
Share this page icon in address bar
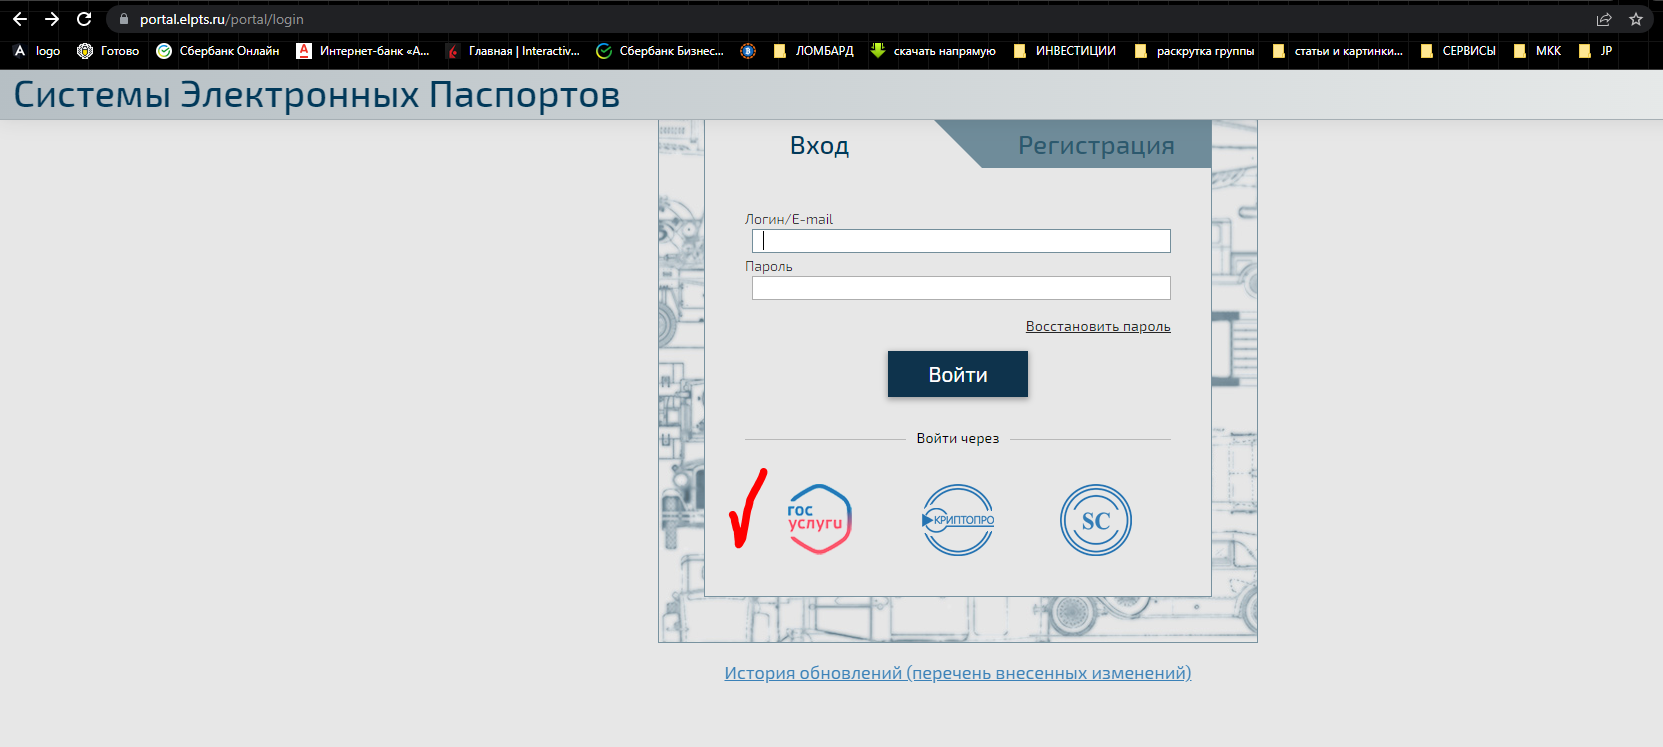pos(1604,19)
